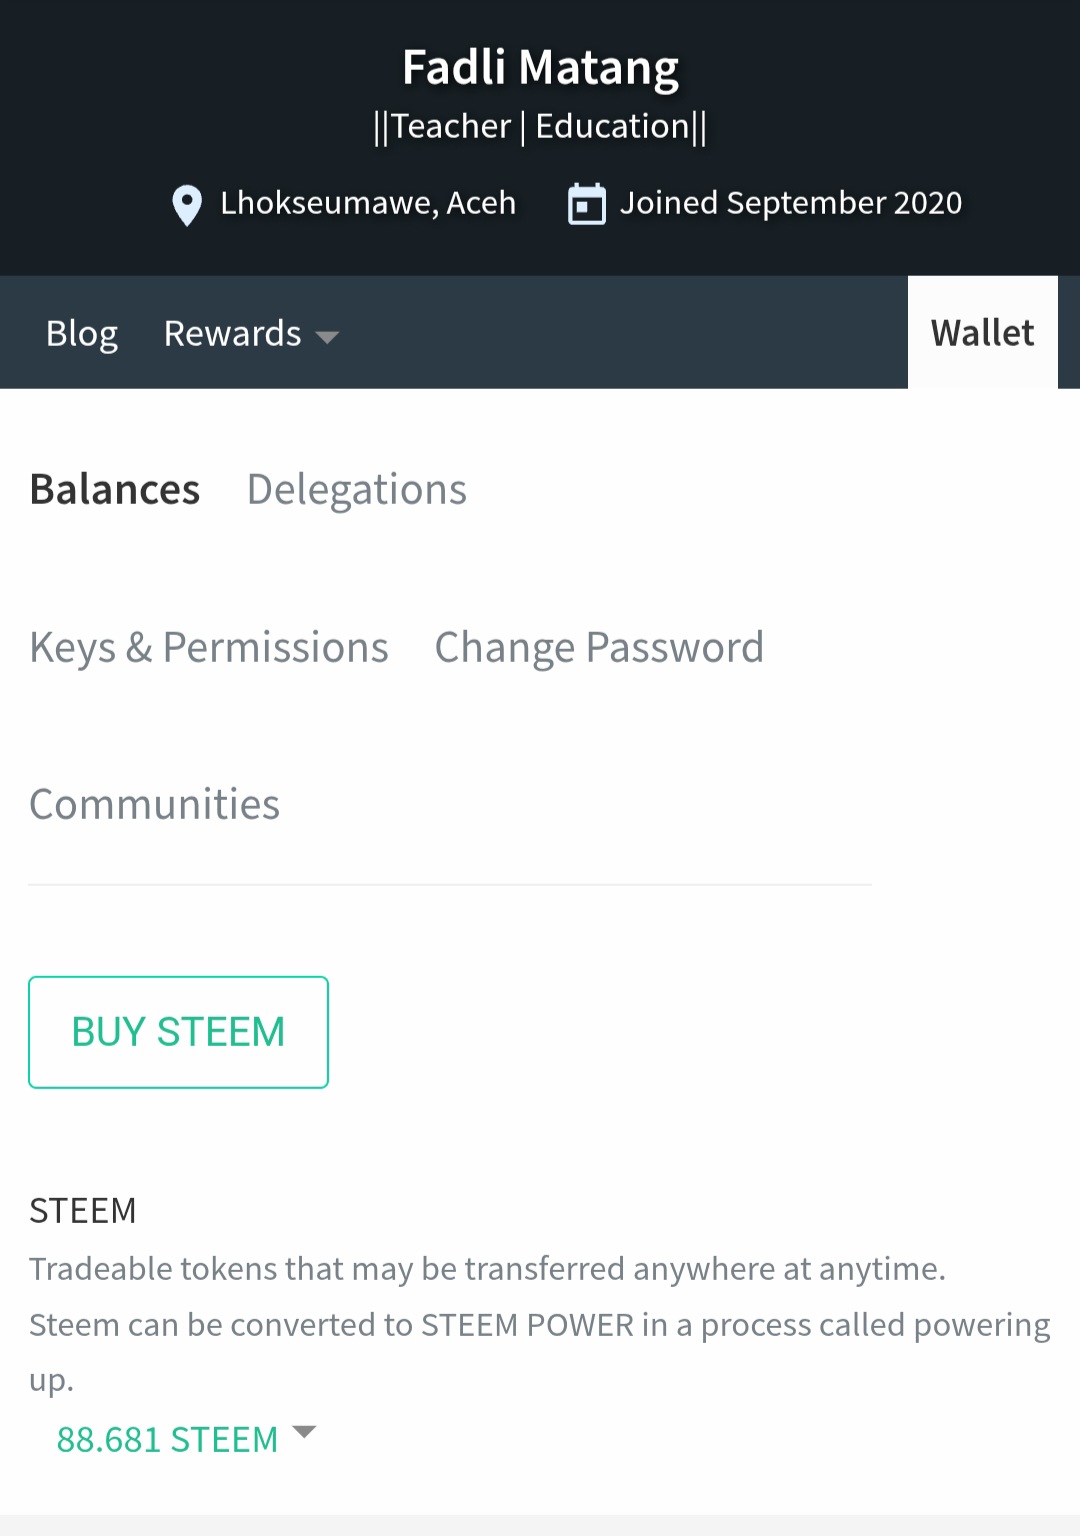Click the Teacher | Education bio line
The width and height of the screenshot is (1080, 1536).
pyautogui.click(x=540, y=127)
